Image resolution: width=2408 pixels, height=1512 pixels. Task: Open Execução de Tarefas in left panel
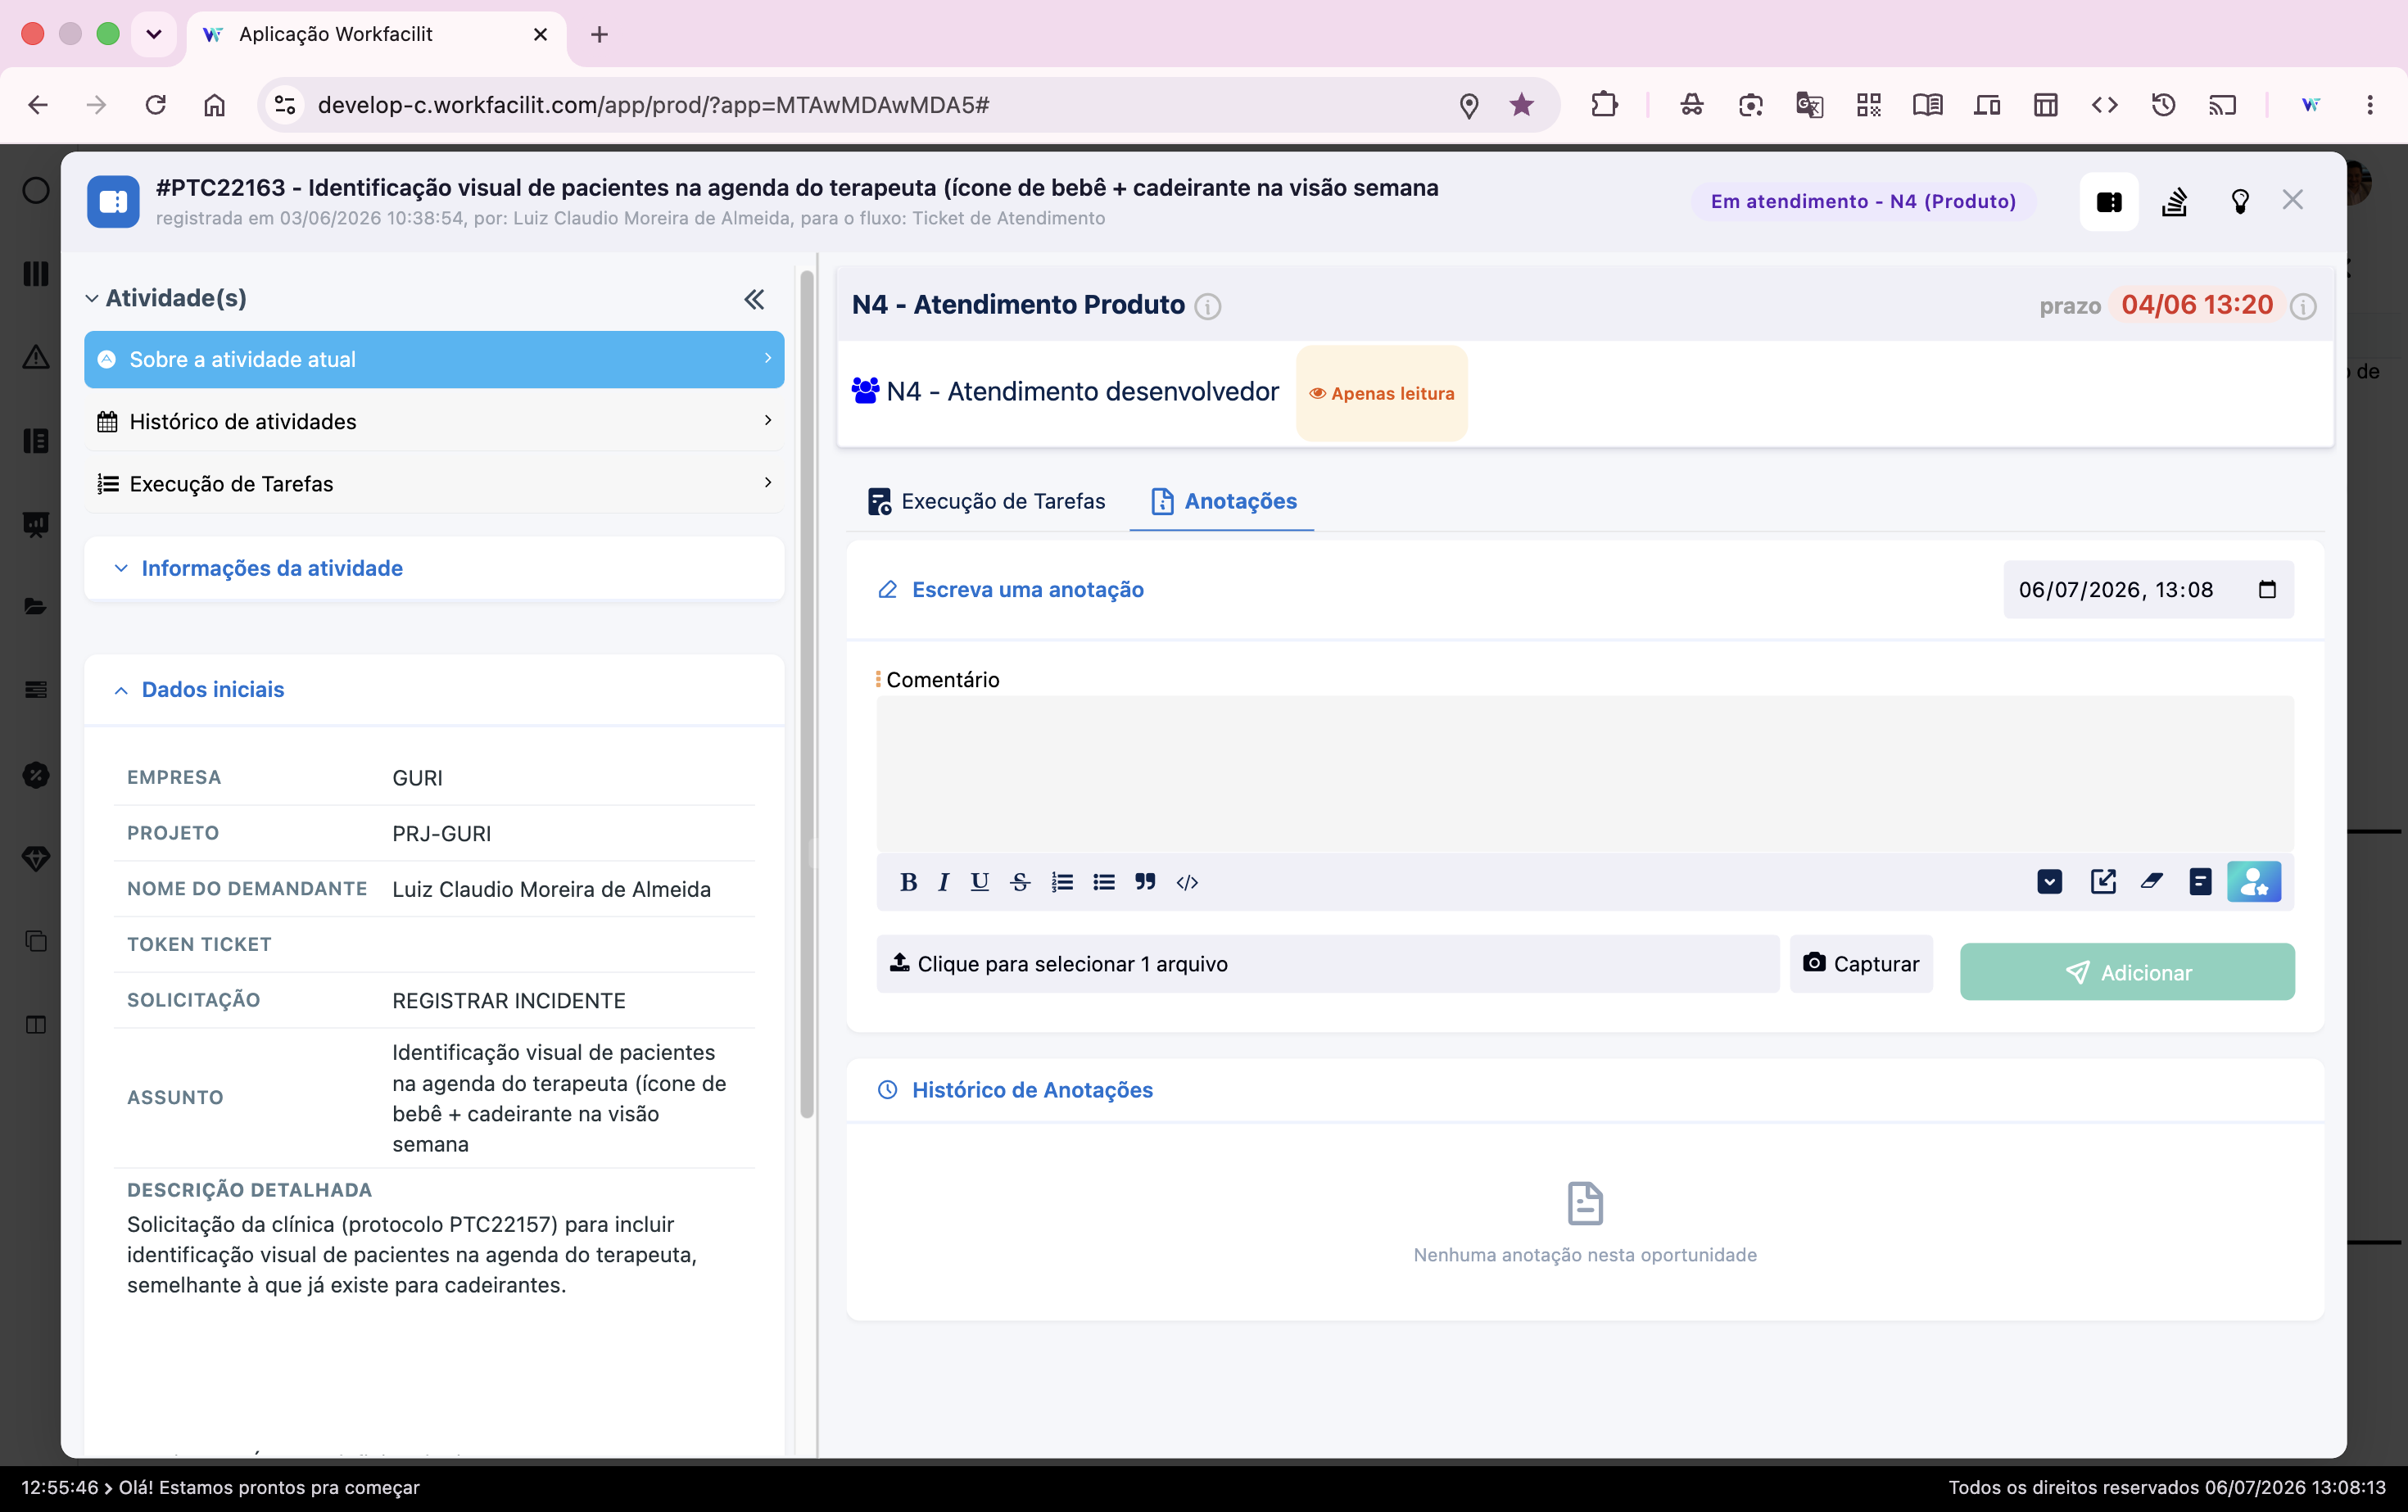(434, 484)
